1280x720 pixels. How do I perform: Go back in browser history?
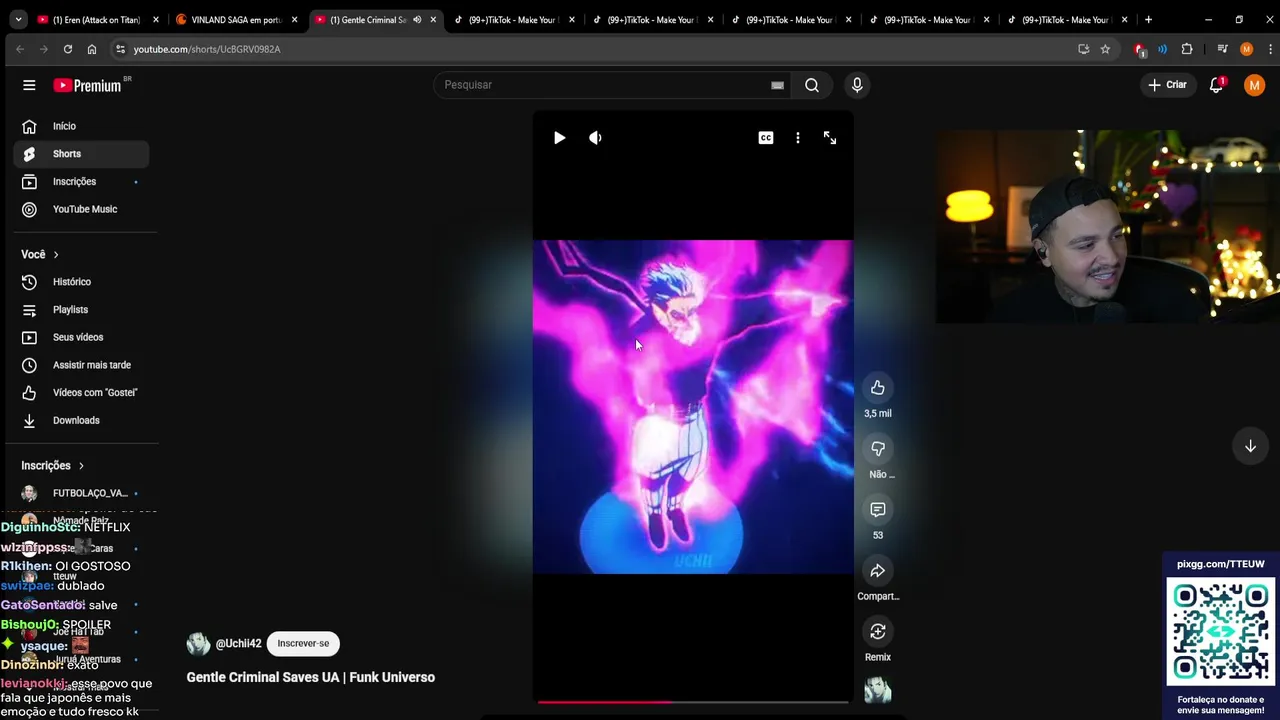coord(20,49)
